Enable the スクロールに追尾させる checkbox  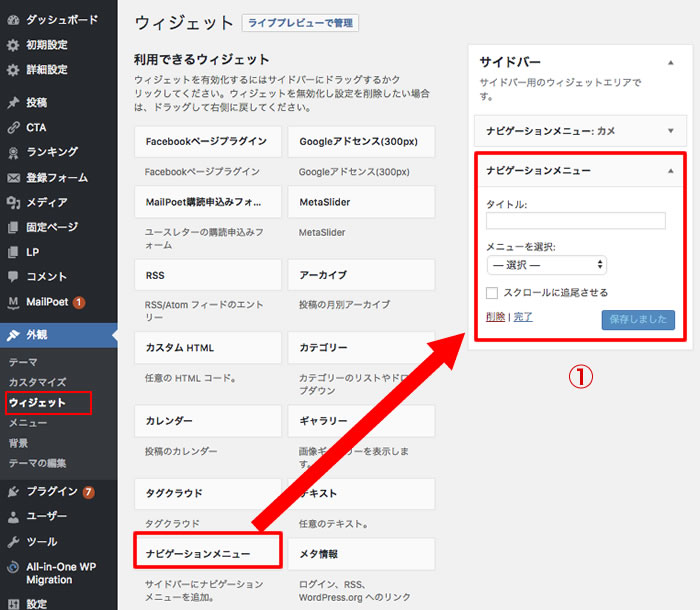pyautogui.click(x=492, y=293)
